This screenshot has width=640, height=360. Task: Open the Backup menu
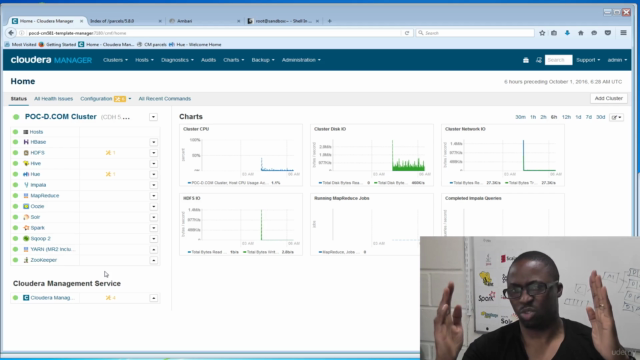coord(263,60)
